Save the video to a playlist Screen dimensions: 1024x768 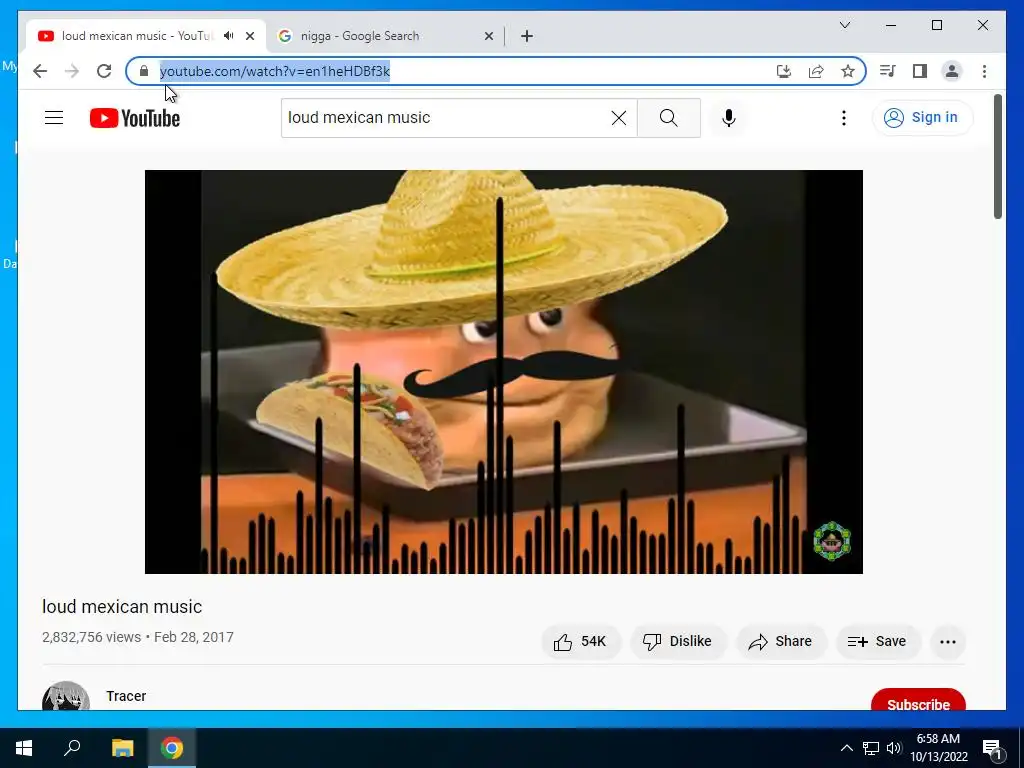878,641
